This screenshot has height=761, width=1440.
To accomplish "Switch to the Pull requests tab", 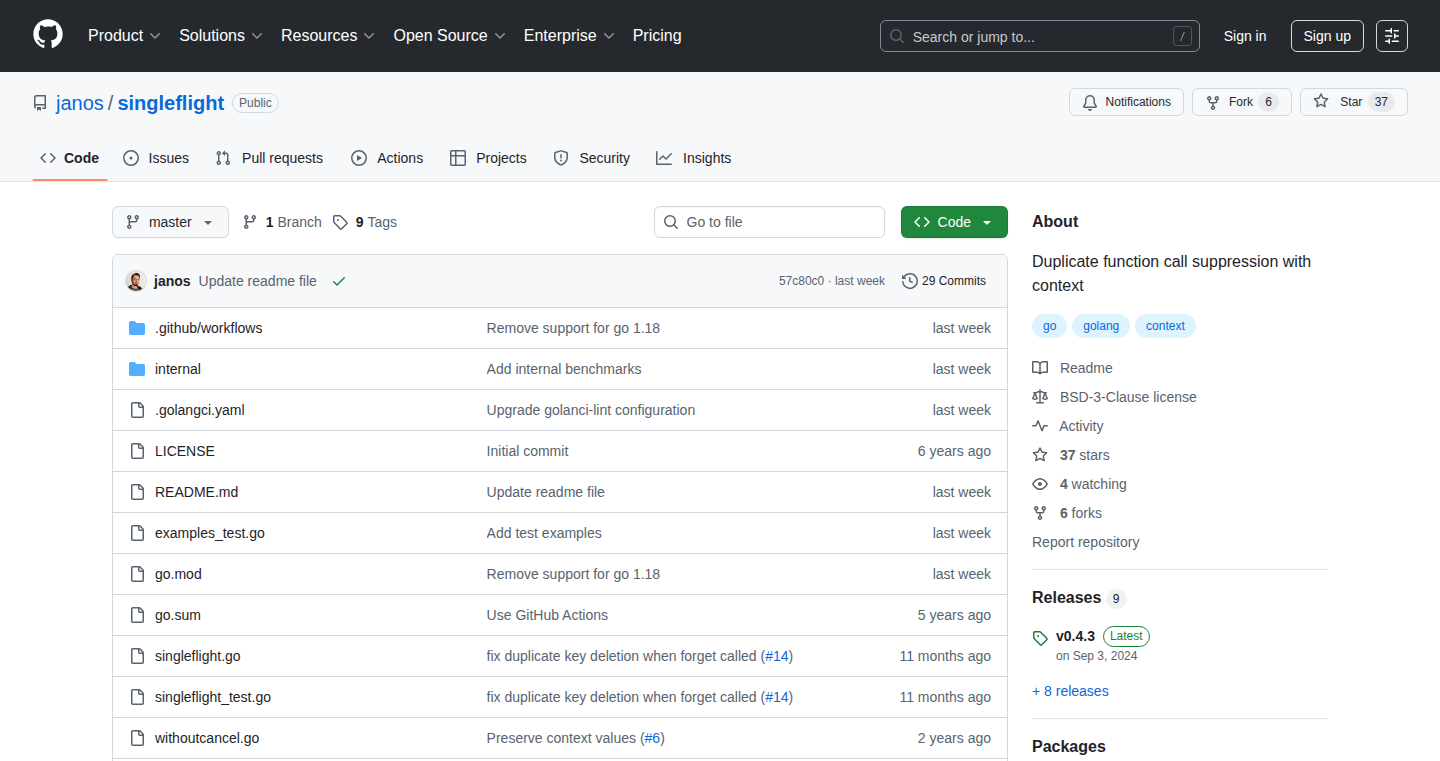I will click(x=269, y=158).
